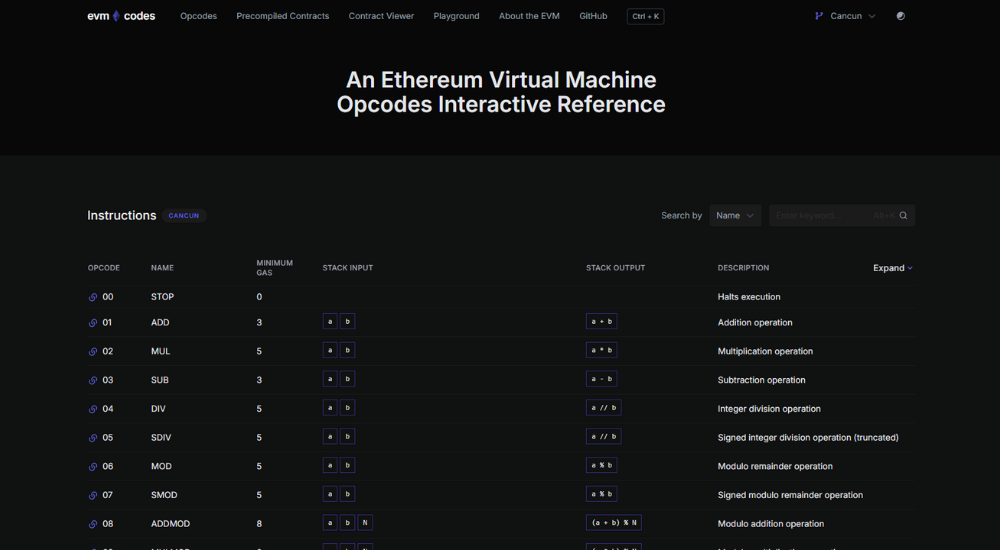Click the Instructions heading
The width and height of the screenshot is (1000, 550).
coord(122,216)
